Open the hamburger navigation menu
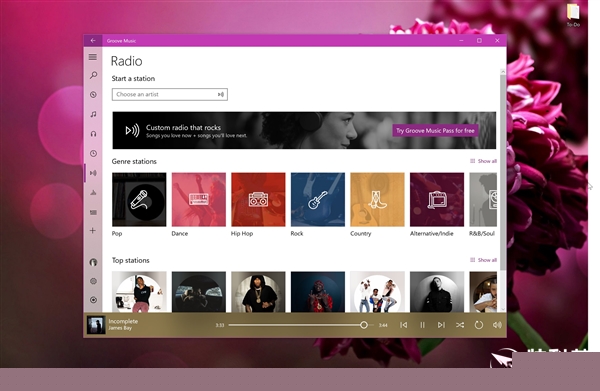Viewport: 600px width, 391px height. (x=93, y=57)
